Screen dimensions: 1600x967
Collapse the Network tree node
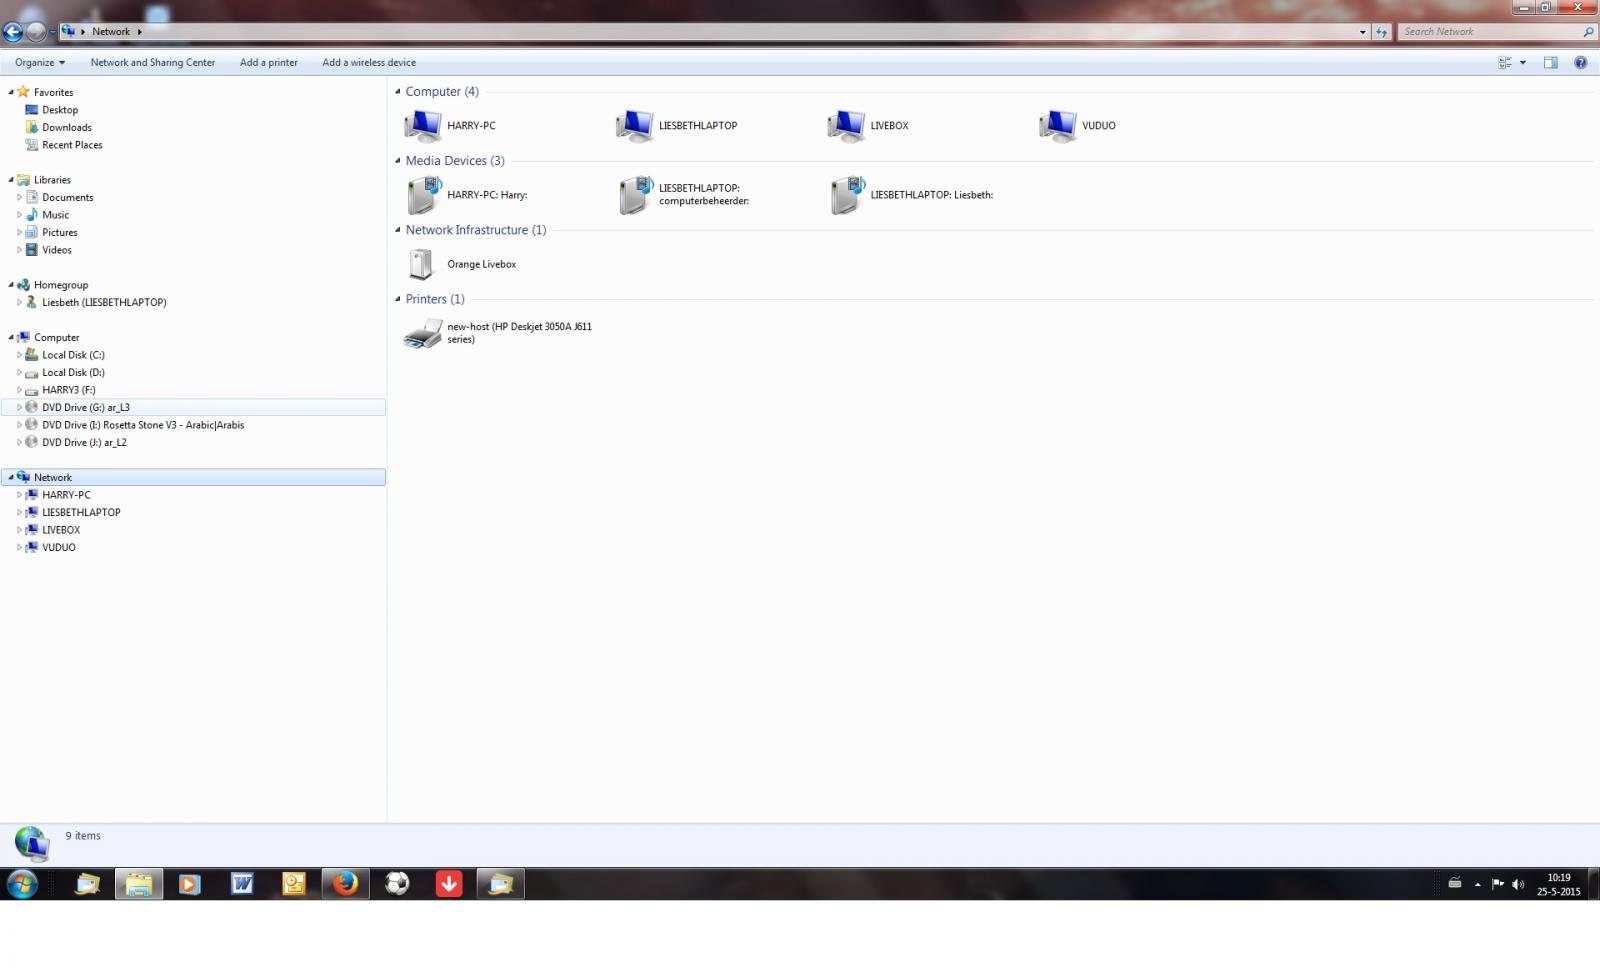click(11, 478)
